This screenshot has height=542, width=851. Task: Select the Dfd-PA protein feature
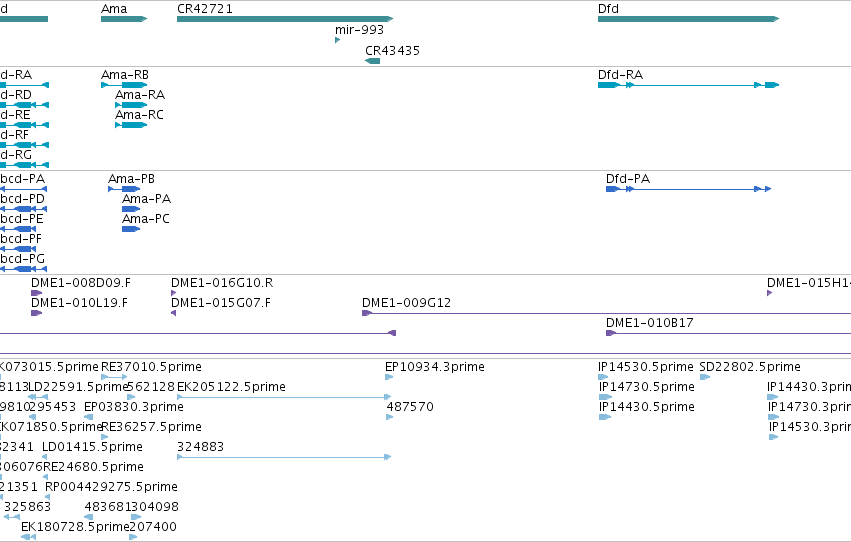(688, 189)
